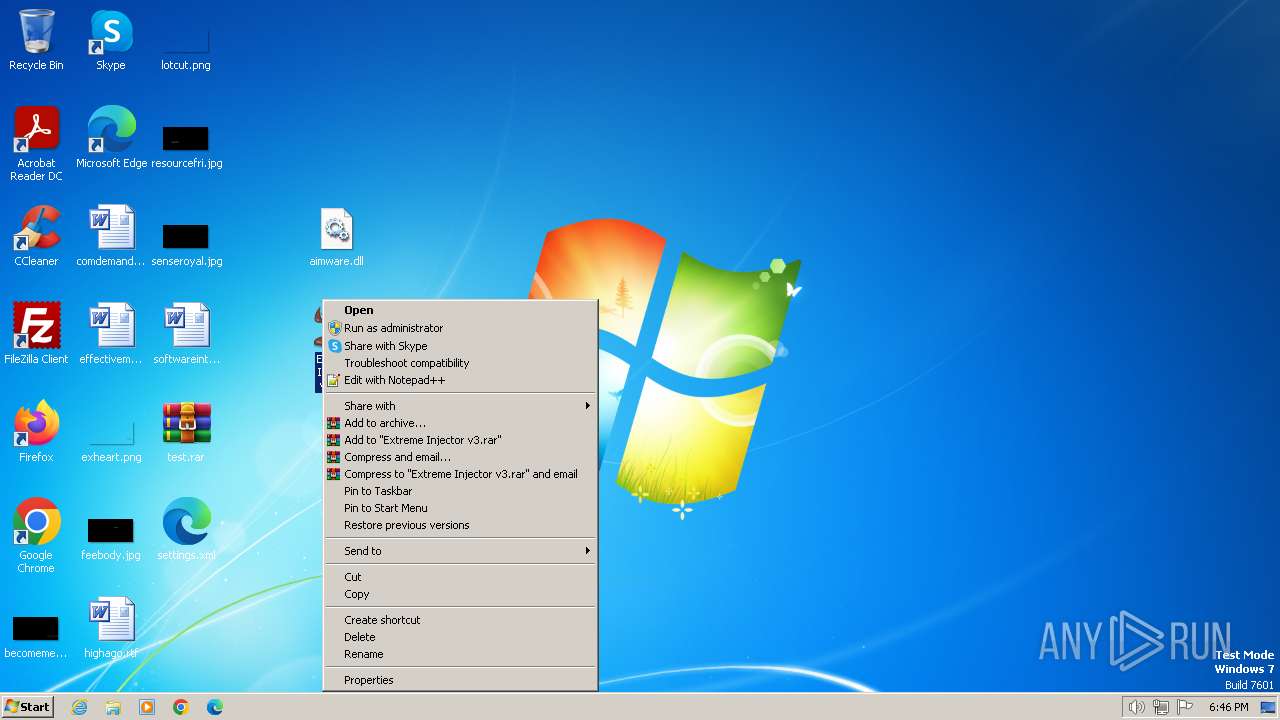Choose Pin to Taskbar

pyautogui.click(x=460, y=491)
